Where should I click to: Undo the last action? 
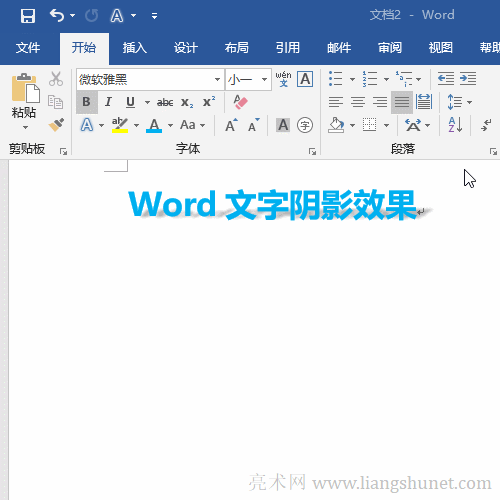coord(57,16)
